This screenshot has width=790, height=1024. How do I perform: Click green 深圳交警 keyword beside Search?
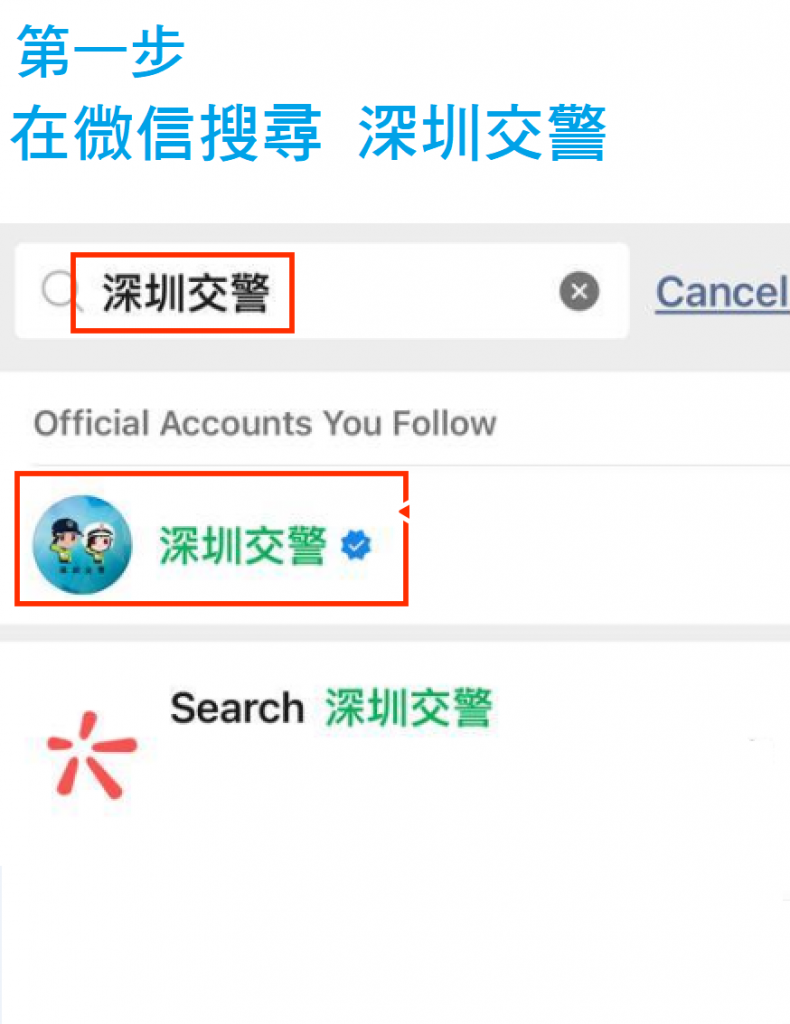(x=408, y=707)
